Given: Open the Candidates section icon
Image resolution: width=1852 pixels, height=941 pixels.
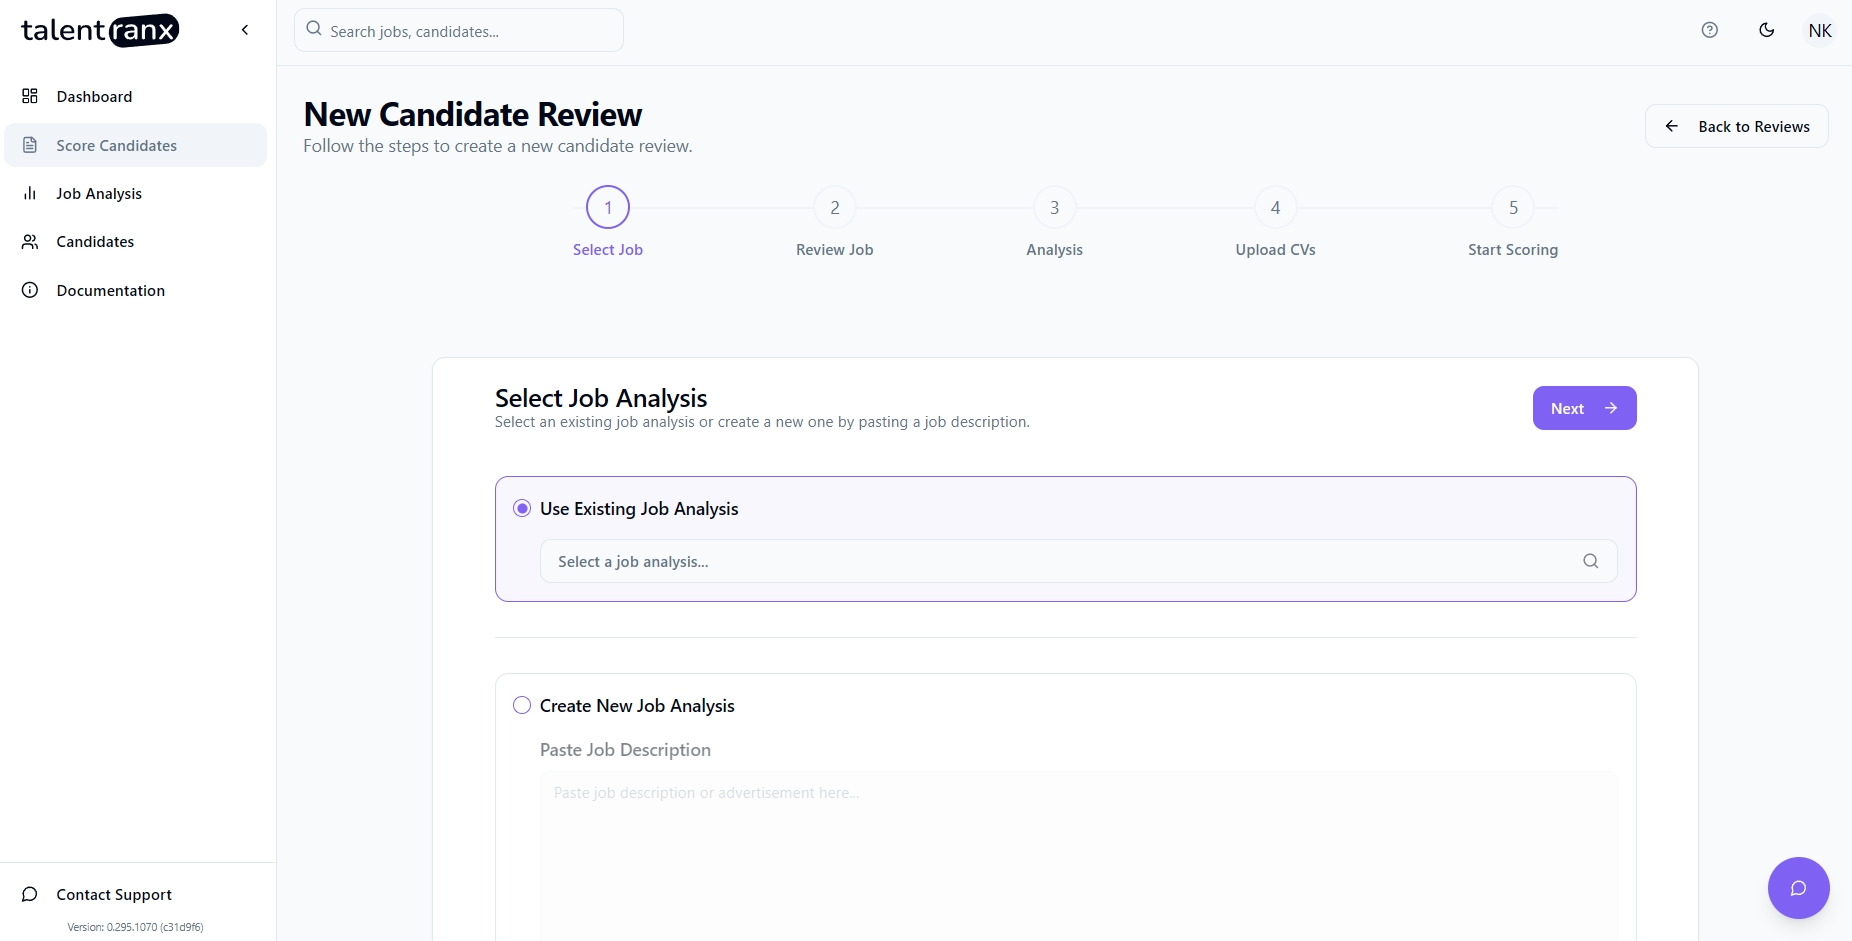Looking at the screenshot, I should coord(29,241).
